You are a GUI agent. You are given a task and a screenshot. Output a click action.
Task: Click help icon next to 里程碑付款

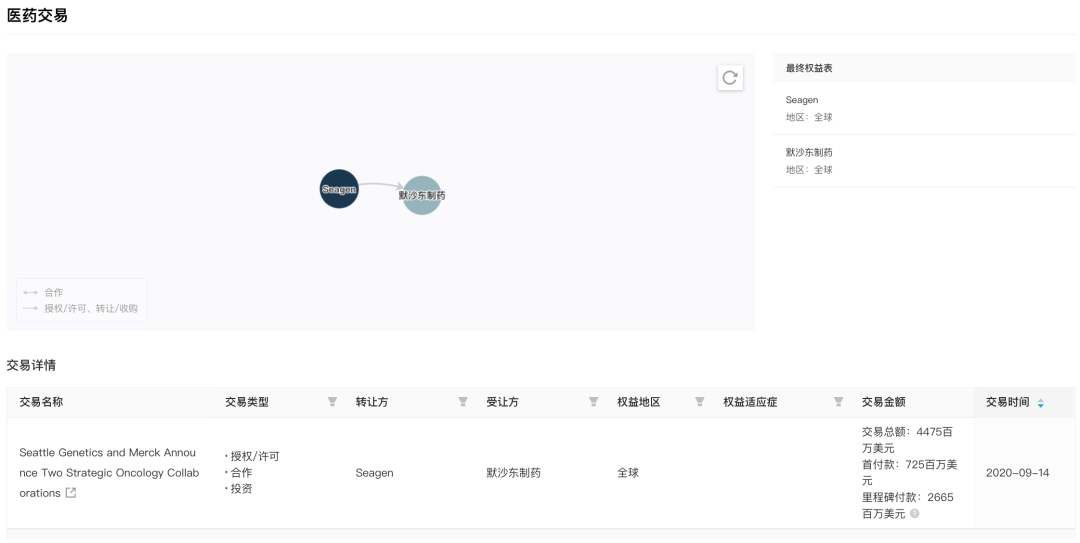[915, 513]
